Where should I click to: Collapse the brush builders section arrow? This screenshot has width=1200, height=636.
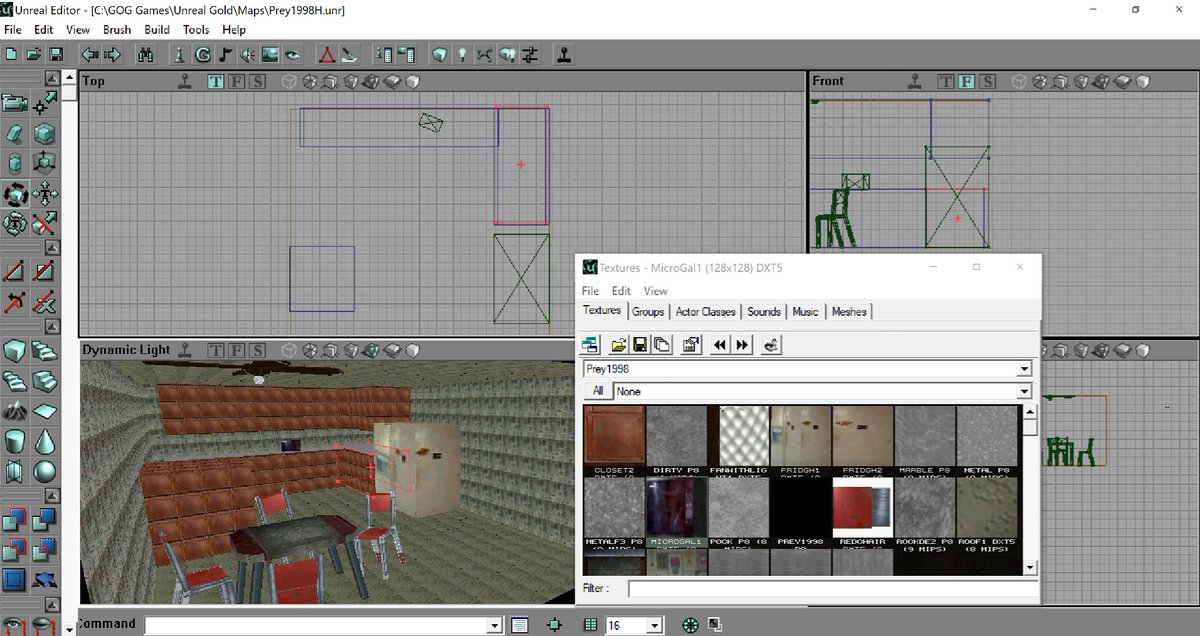click(50, 329)
